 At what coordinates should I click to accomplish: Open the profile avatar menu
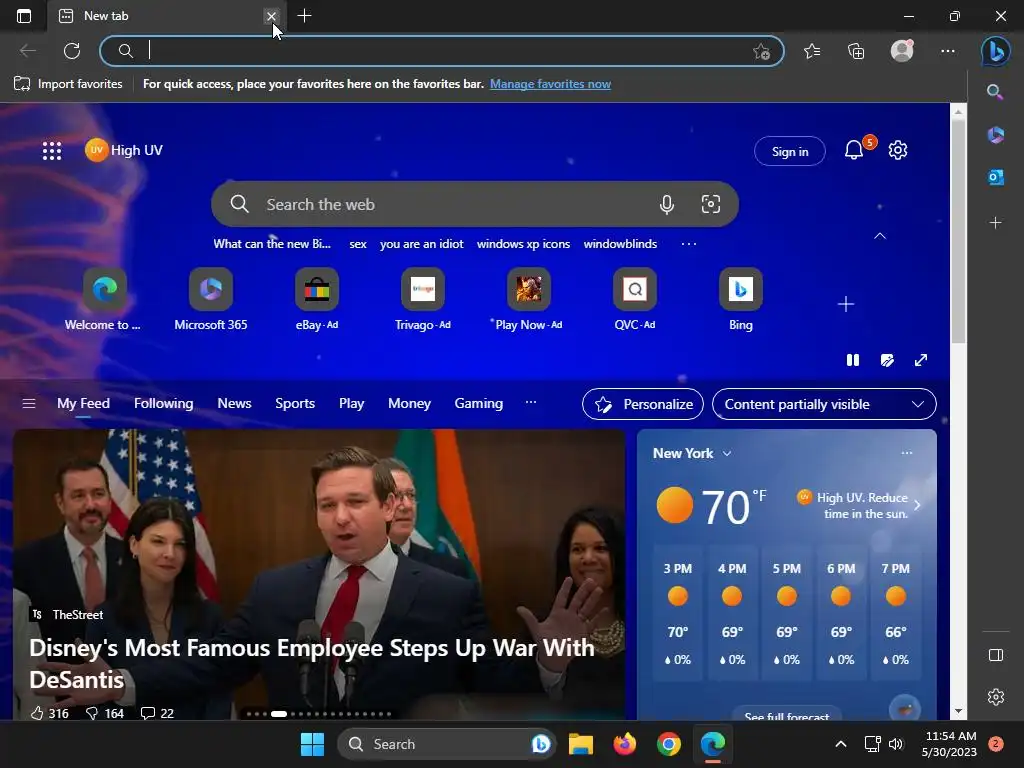(903, 51)
